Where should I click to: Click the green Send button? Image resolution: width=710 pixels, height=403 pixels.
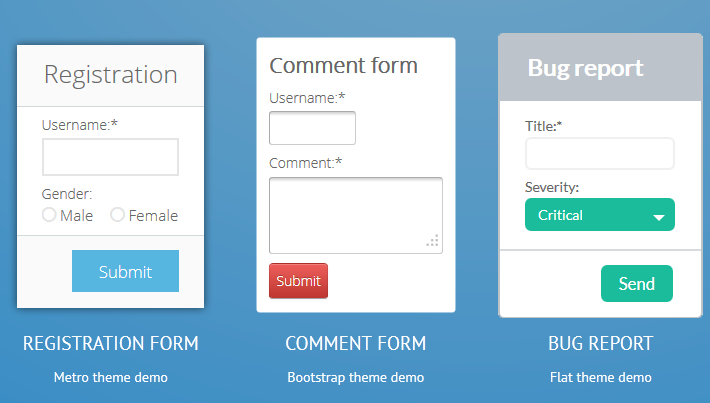637,283
